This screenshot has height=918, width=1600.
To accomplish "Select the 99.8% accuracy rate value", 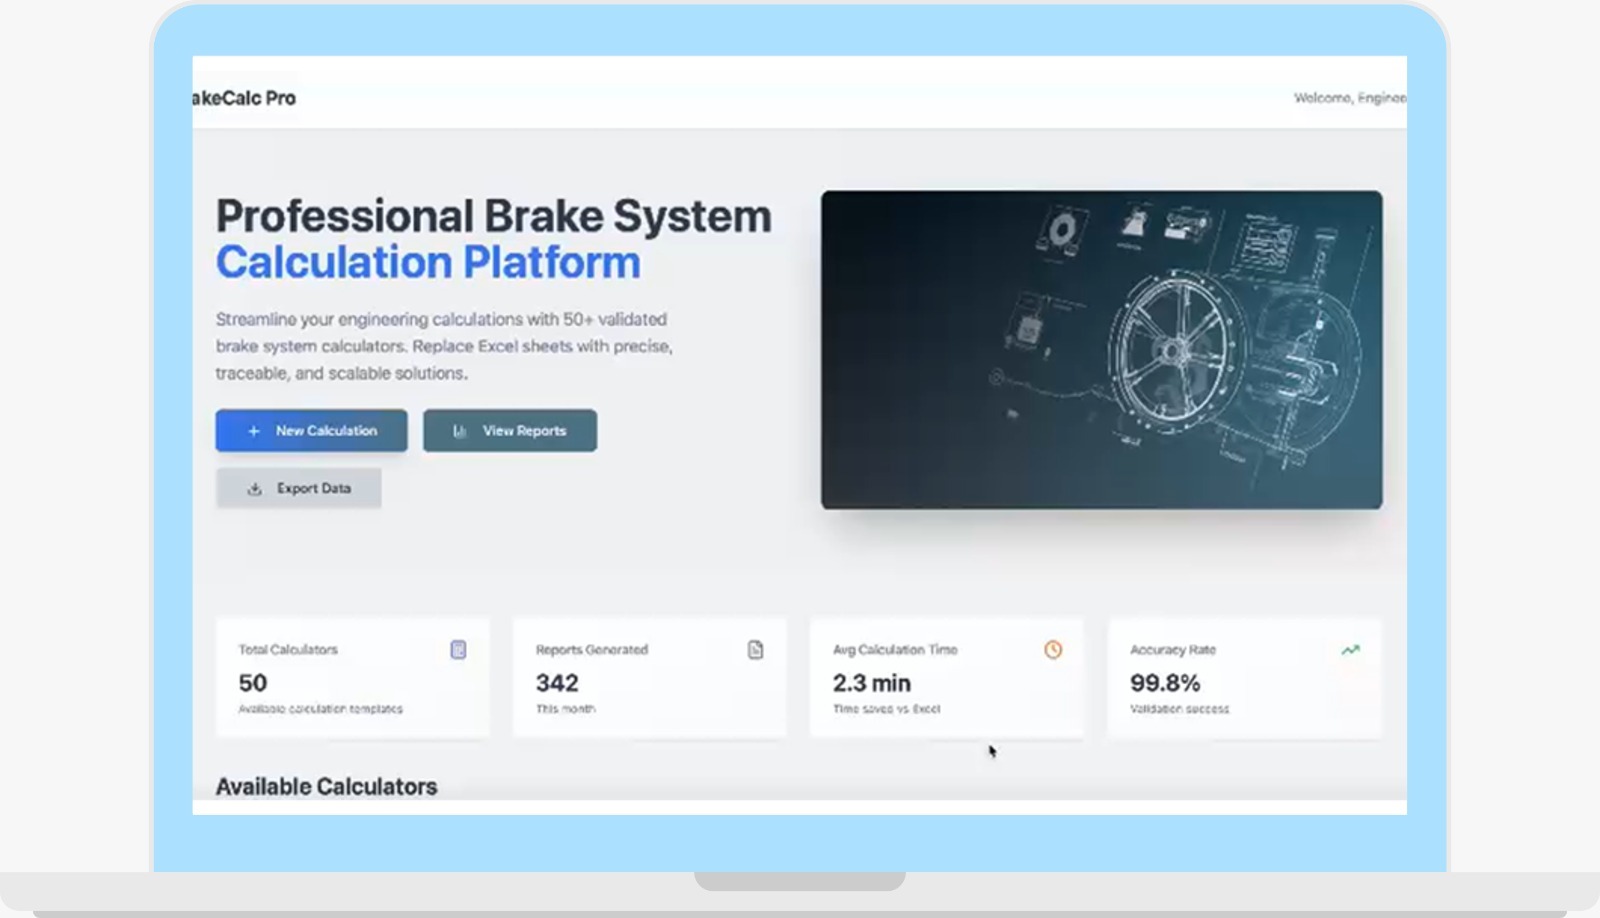I will click(x=1165, y=683).
